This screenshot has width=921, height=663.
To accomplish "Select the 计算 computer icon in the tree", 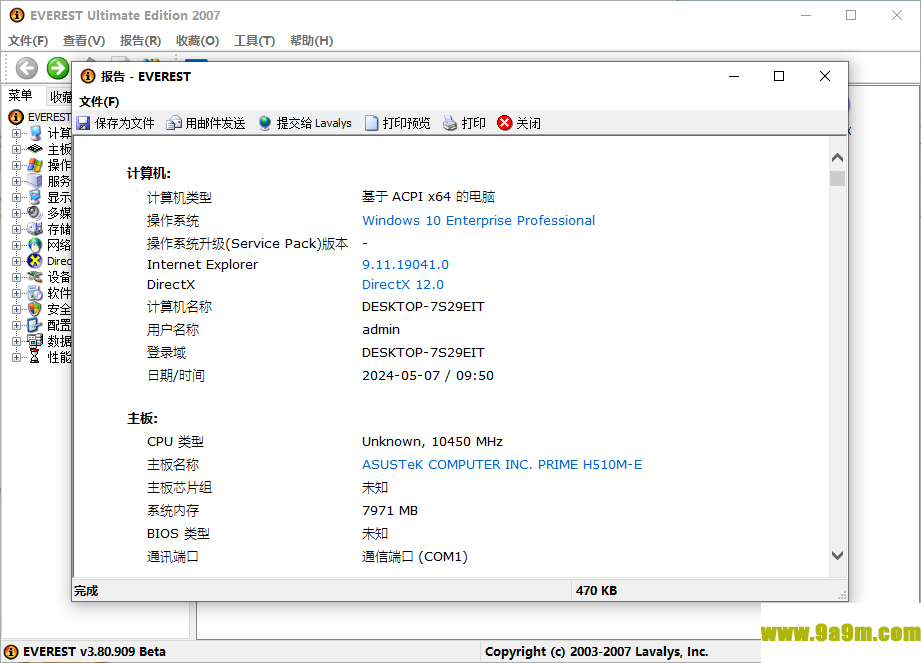I will 35,133.
